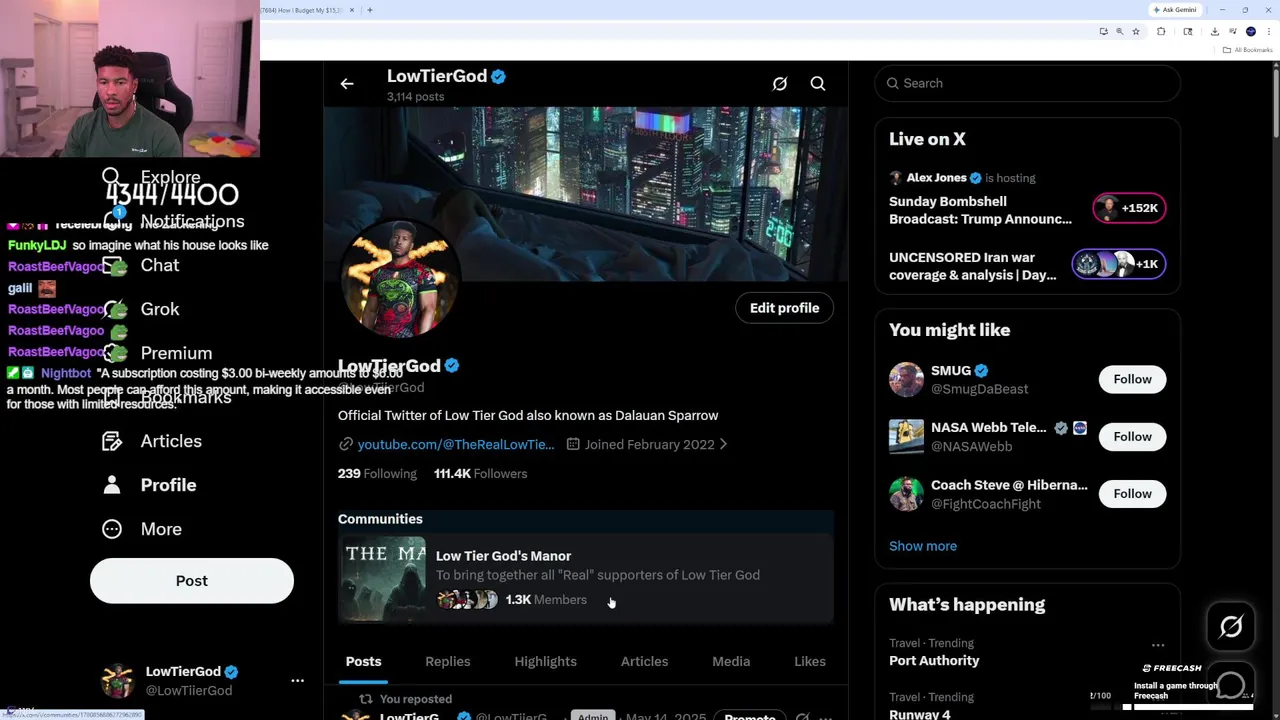Screen dimensions: 1280x720
Task: Open Notifications in the left sidebar
Action: pyautogui.click(x=173, y=221)
